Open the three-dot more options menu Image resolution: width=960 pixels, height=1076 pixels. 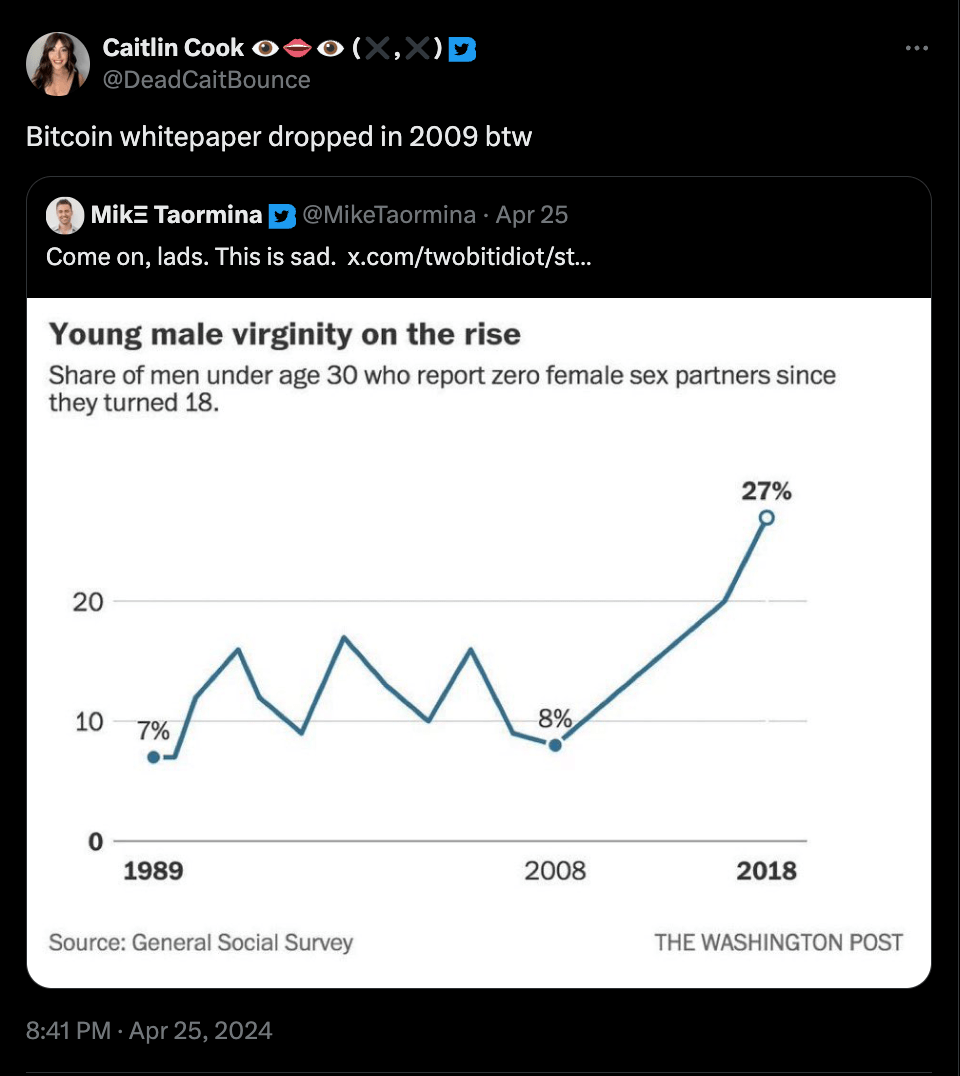[916, 47]
